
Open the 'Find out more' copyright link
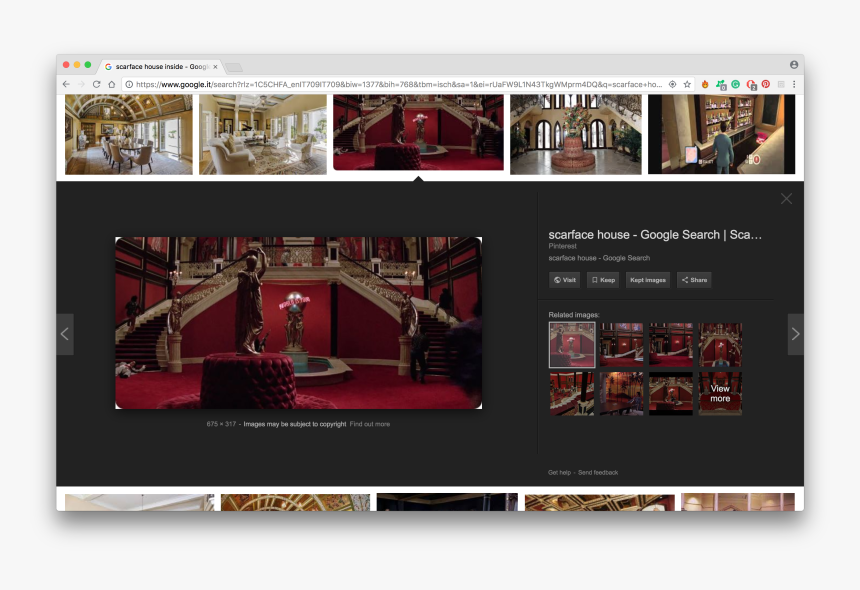[370, 424]
